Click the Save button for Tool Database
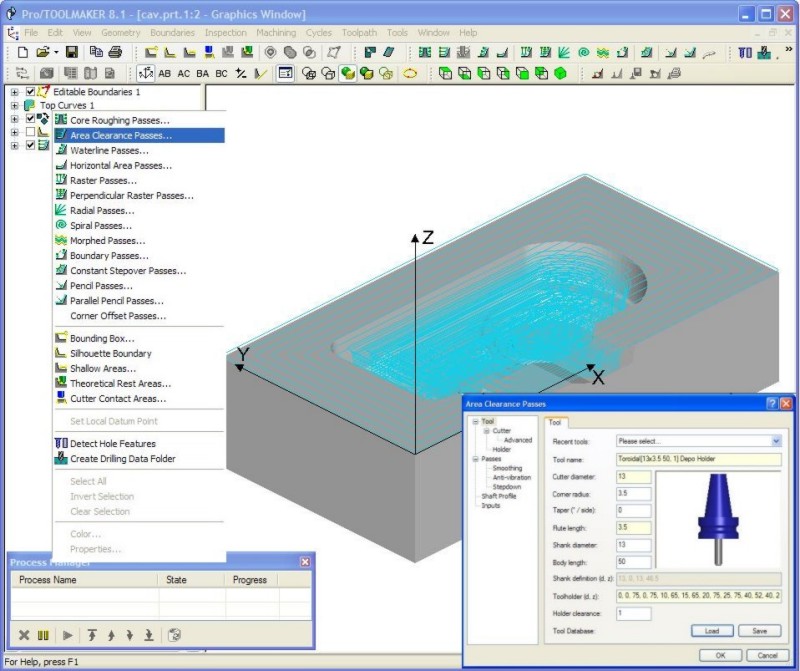The width and height of the screenshot is (800, 671). 760,631
